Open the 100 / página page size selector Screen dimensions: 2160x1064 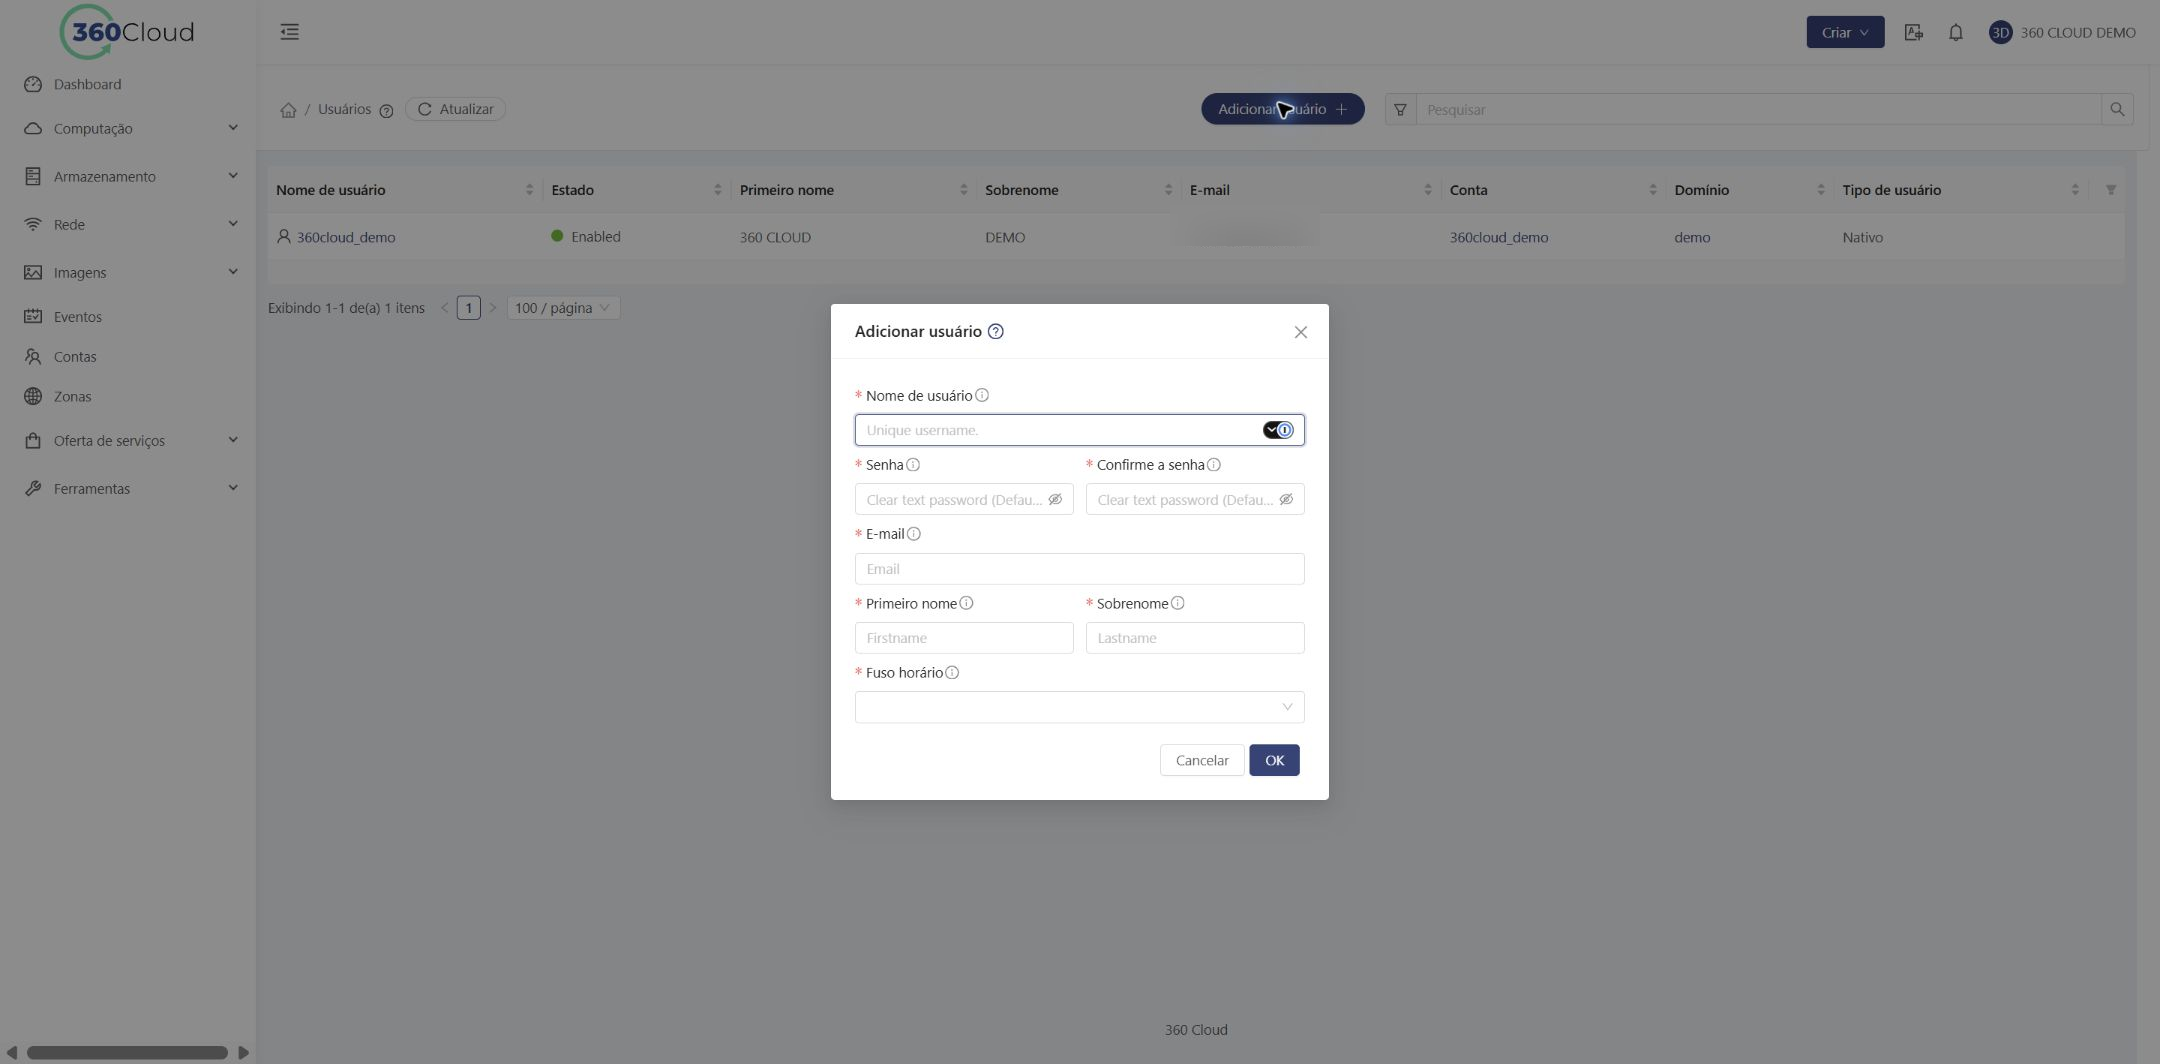point(563,308)
